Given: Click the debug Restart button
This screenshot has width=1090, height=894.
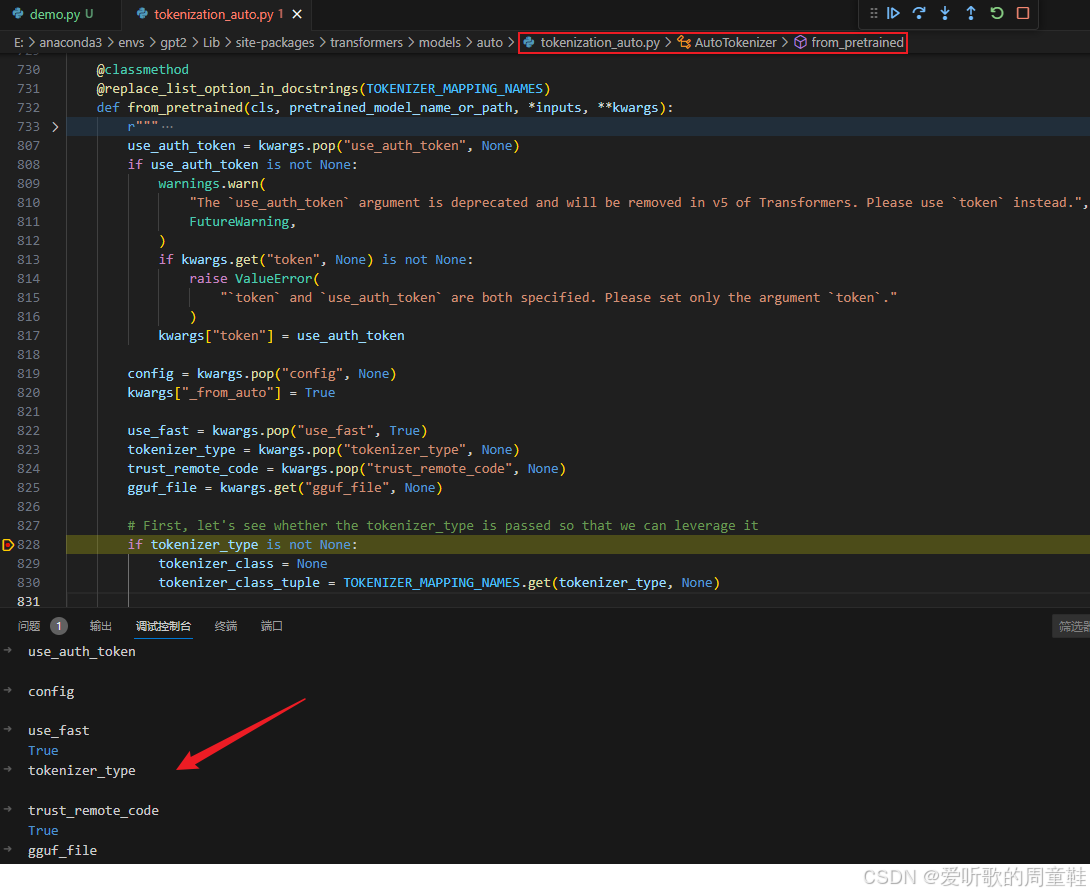Looking at the screenshot, I should coord(997,13).
